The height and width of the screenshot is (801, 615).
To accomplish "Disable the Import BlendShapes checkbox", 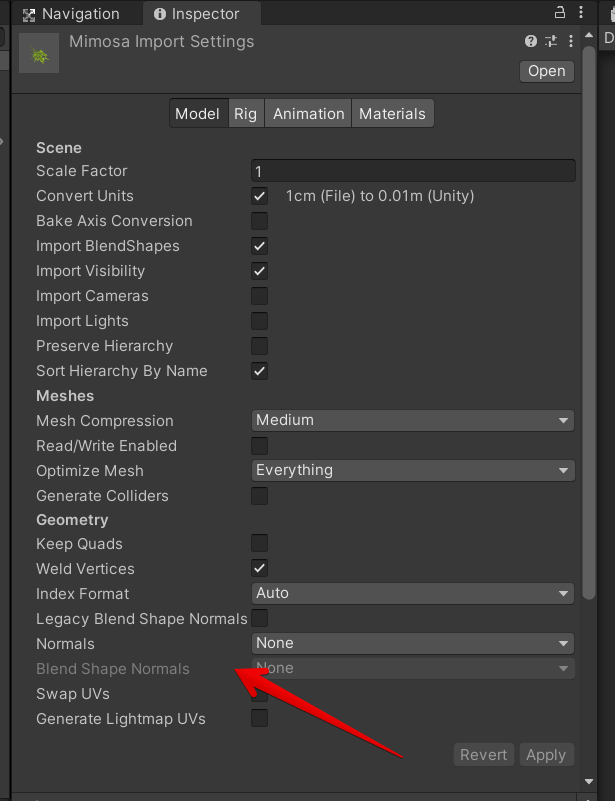I will [x=260, y=246].
